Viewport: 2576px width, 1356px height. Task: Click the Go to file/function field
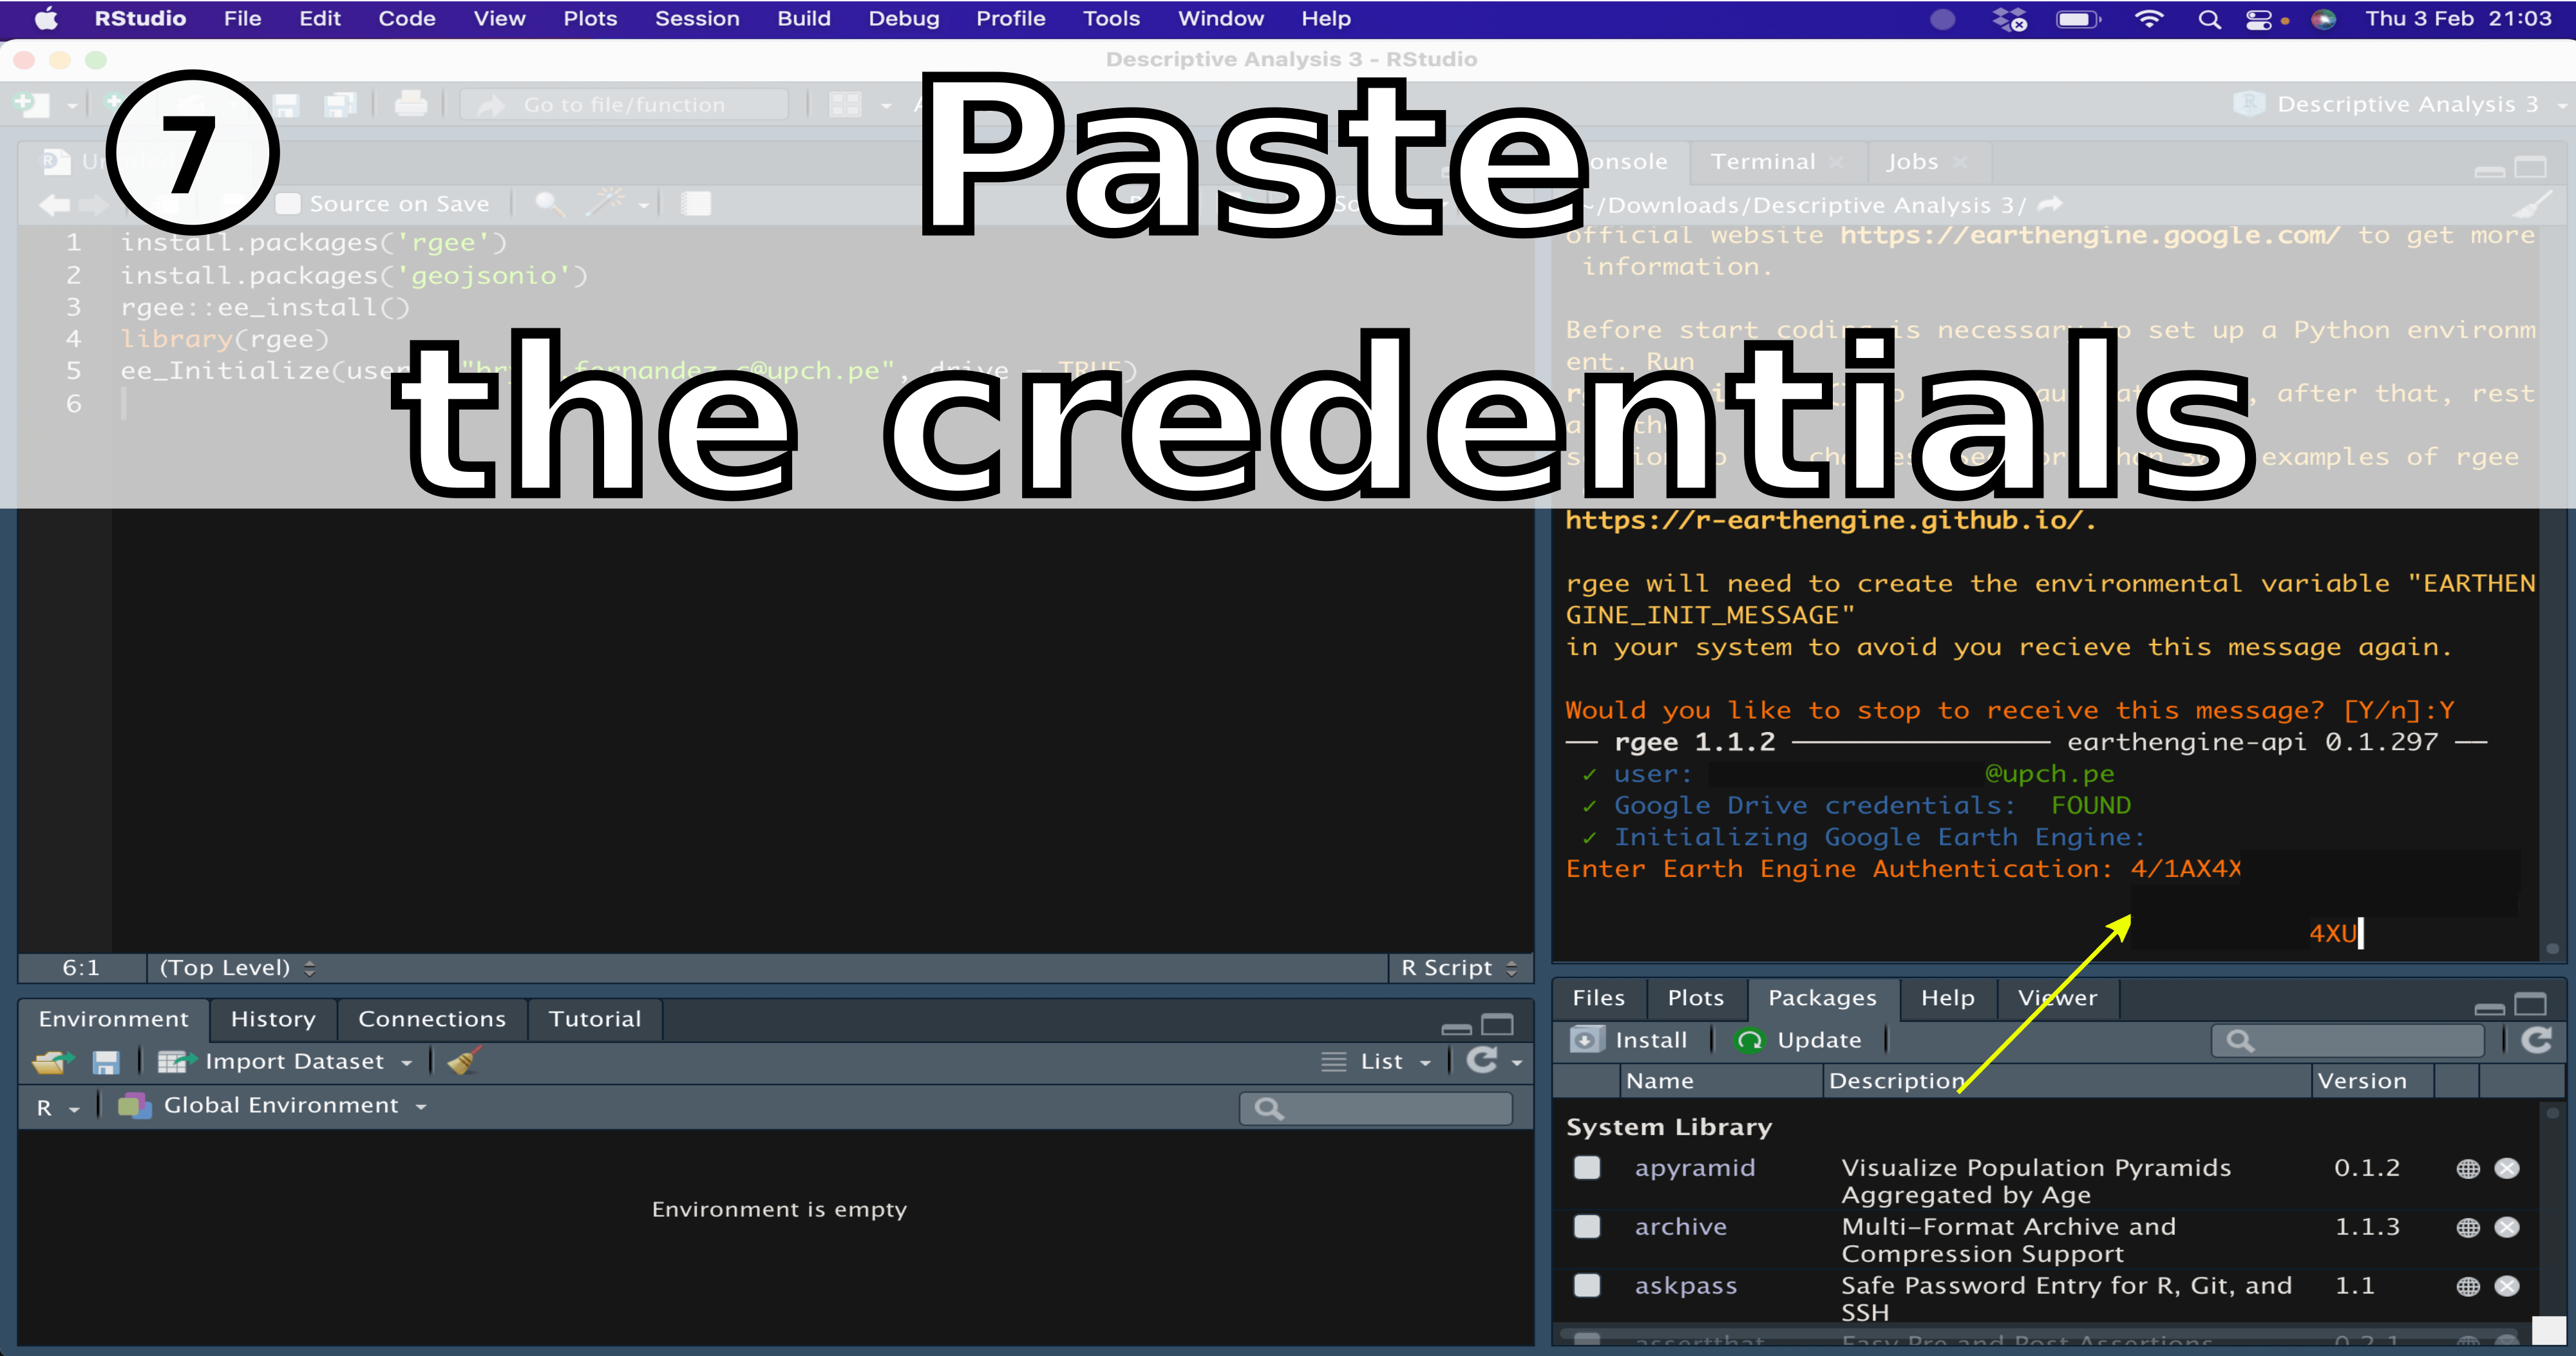pyautogui.click(x=624, y=105)
